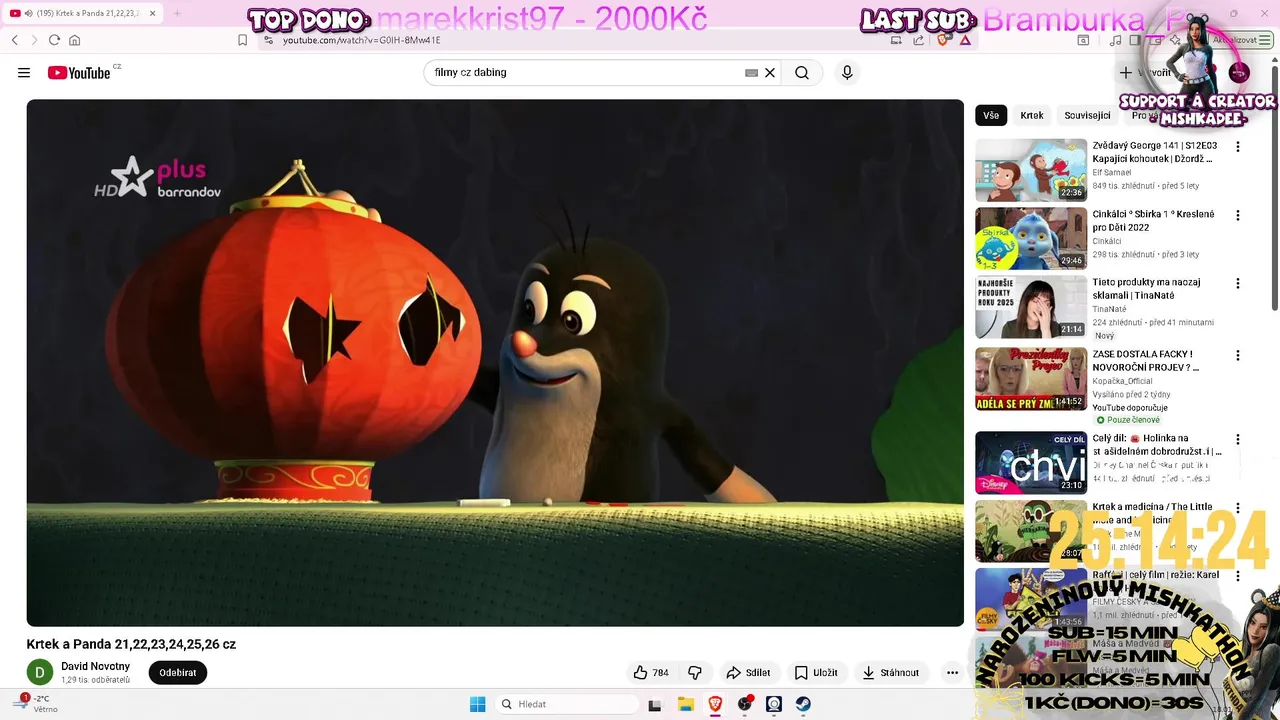Click the video player showing Krtek
The image size is (1280, 720).
pyautogui.click(x=495, y=363)
